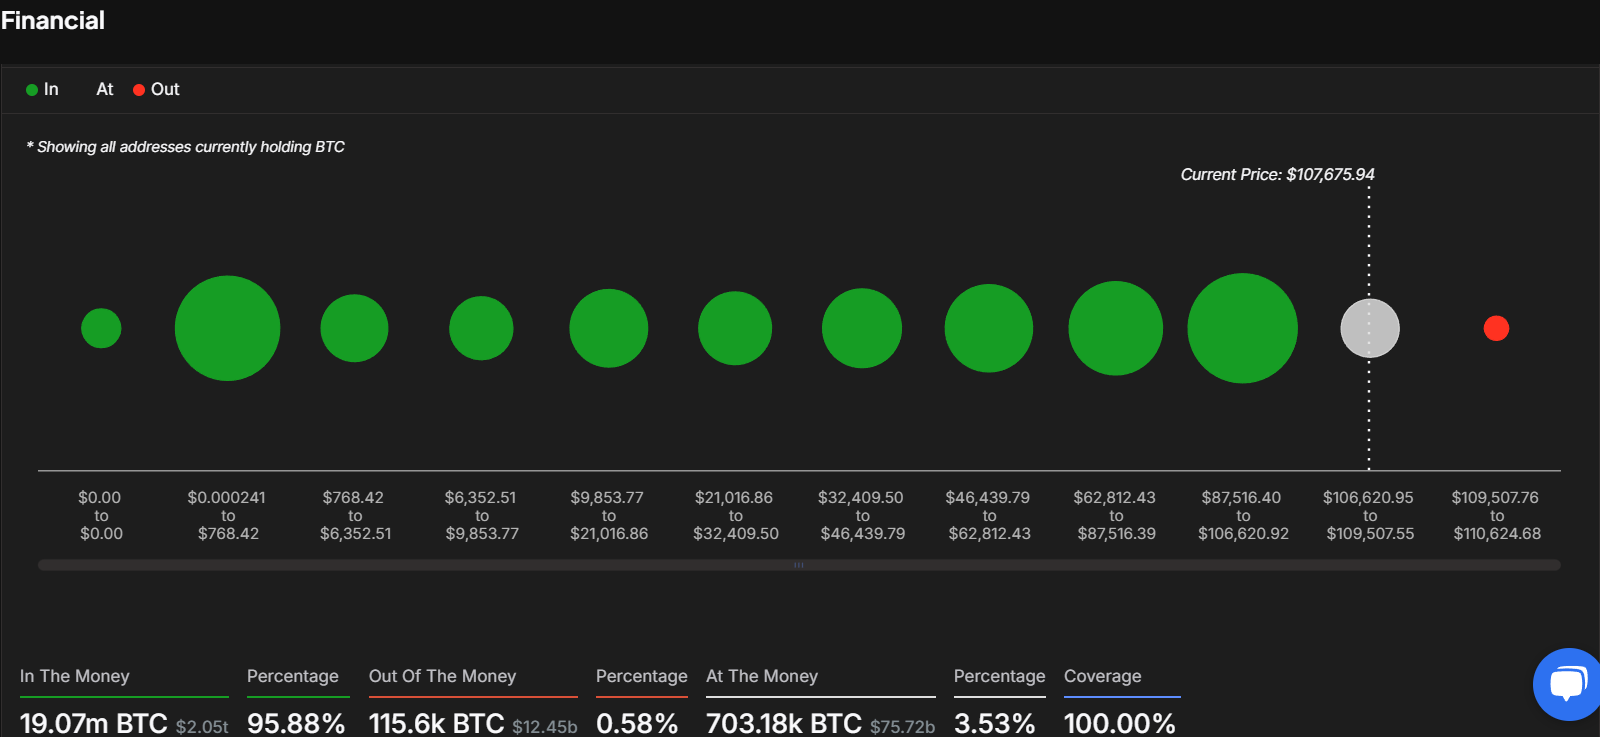Click the Coverage heading
Viewport: 1600px width, 737px height.
(1102, 676)
